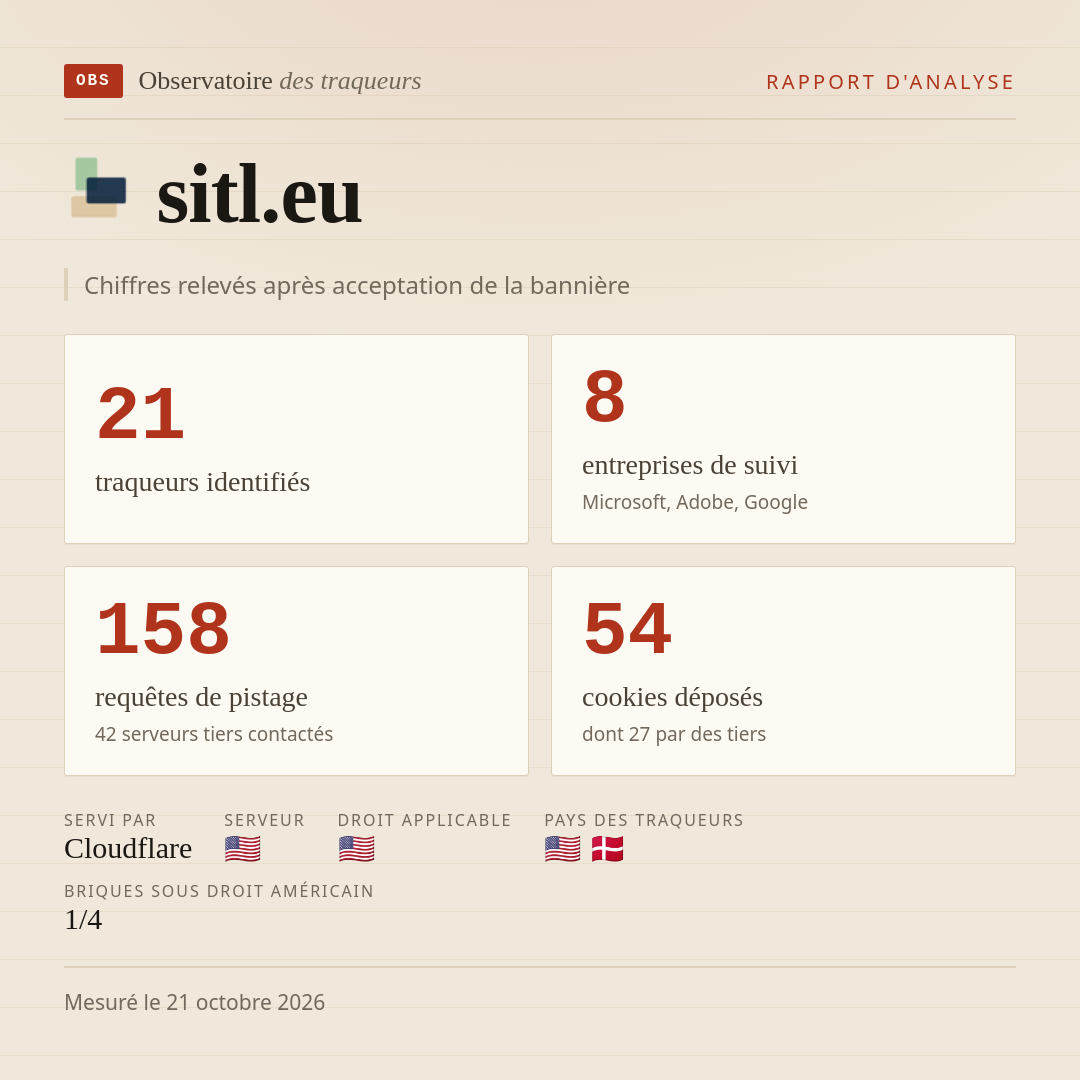Image resolution: width=1080 pixels, height=1080 pixels.
Task: Click the Danish flag under PAYS DES TRAQUEURS
Action: (608, 849)
